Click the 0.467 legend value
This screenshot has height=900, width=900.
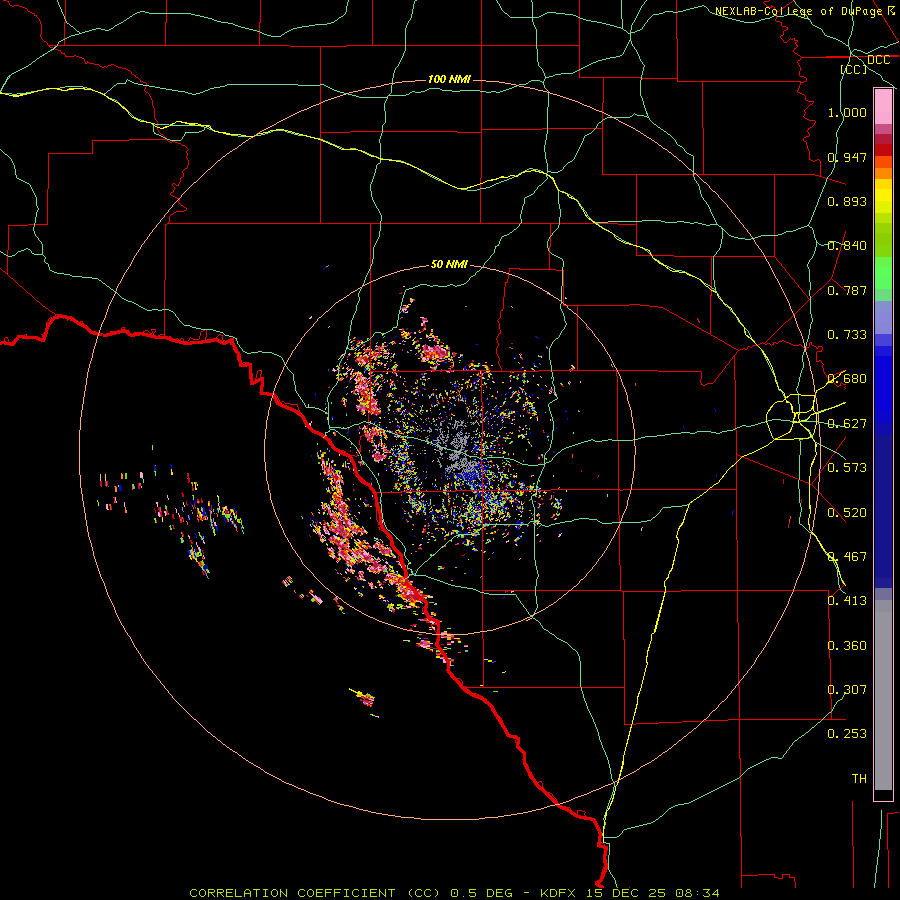pos(847,557)
